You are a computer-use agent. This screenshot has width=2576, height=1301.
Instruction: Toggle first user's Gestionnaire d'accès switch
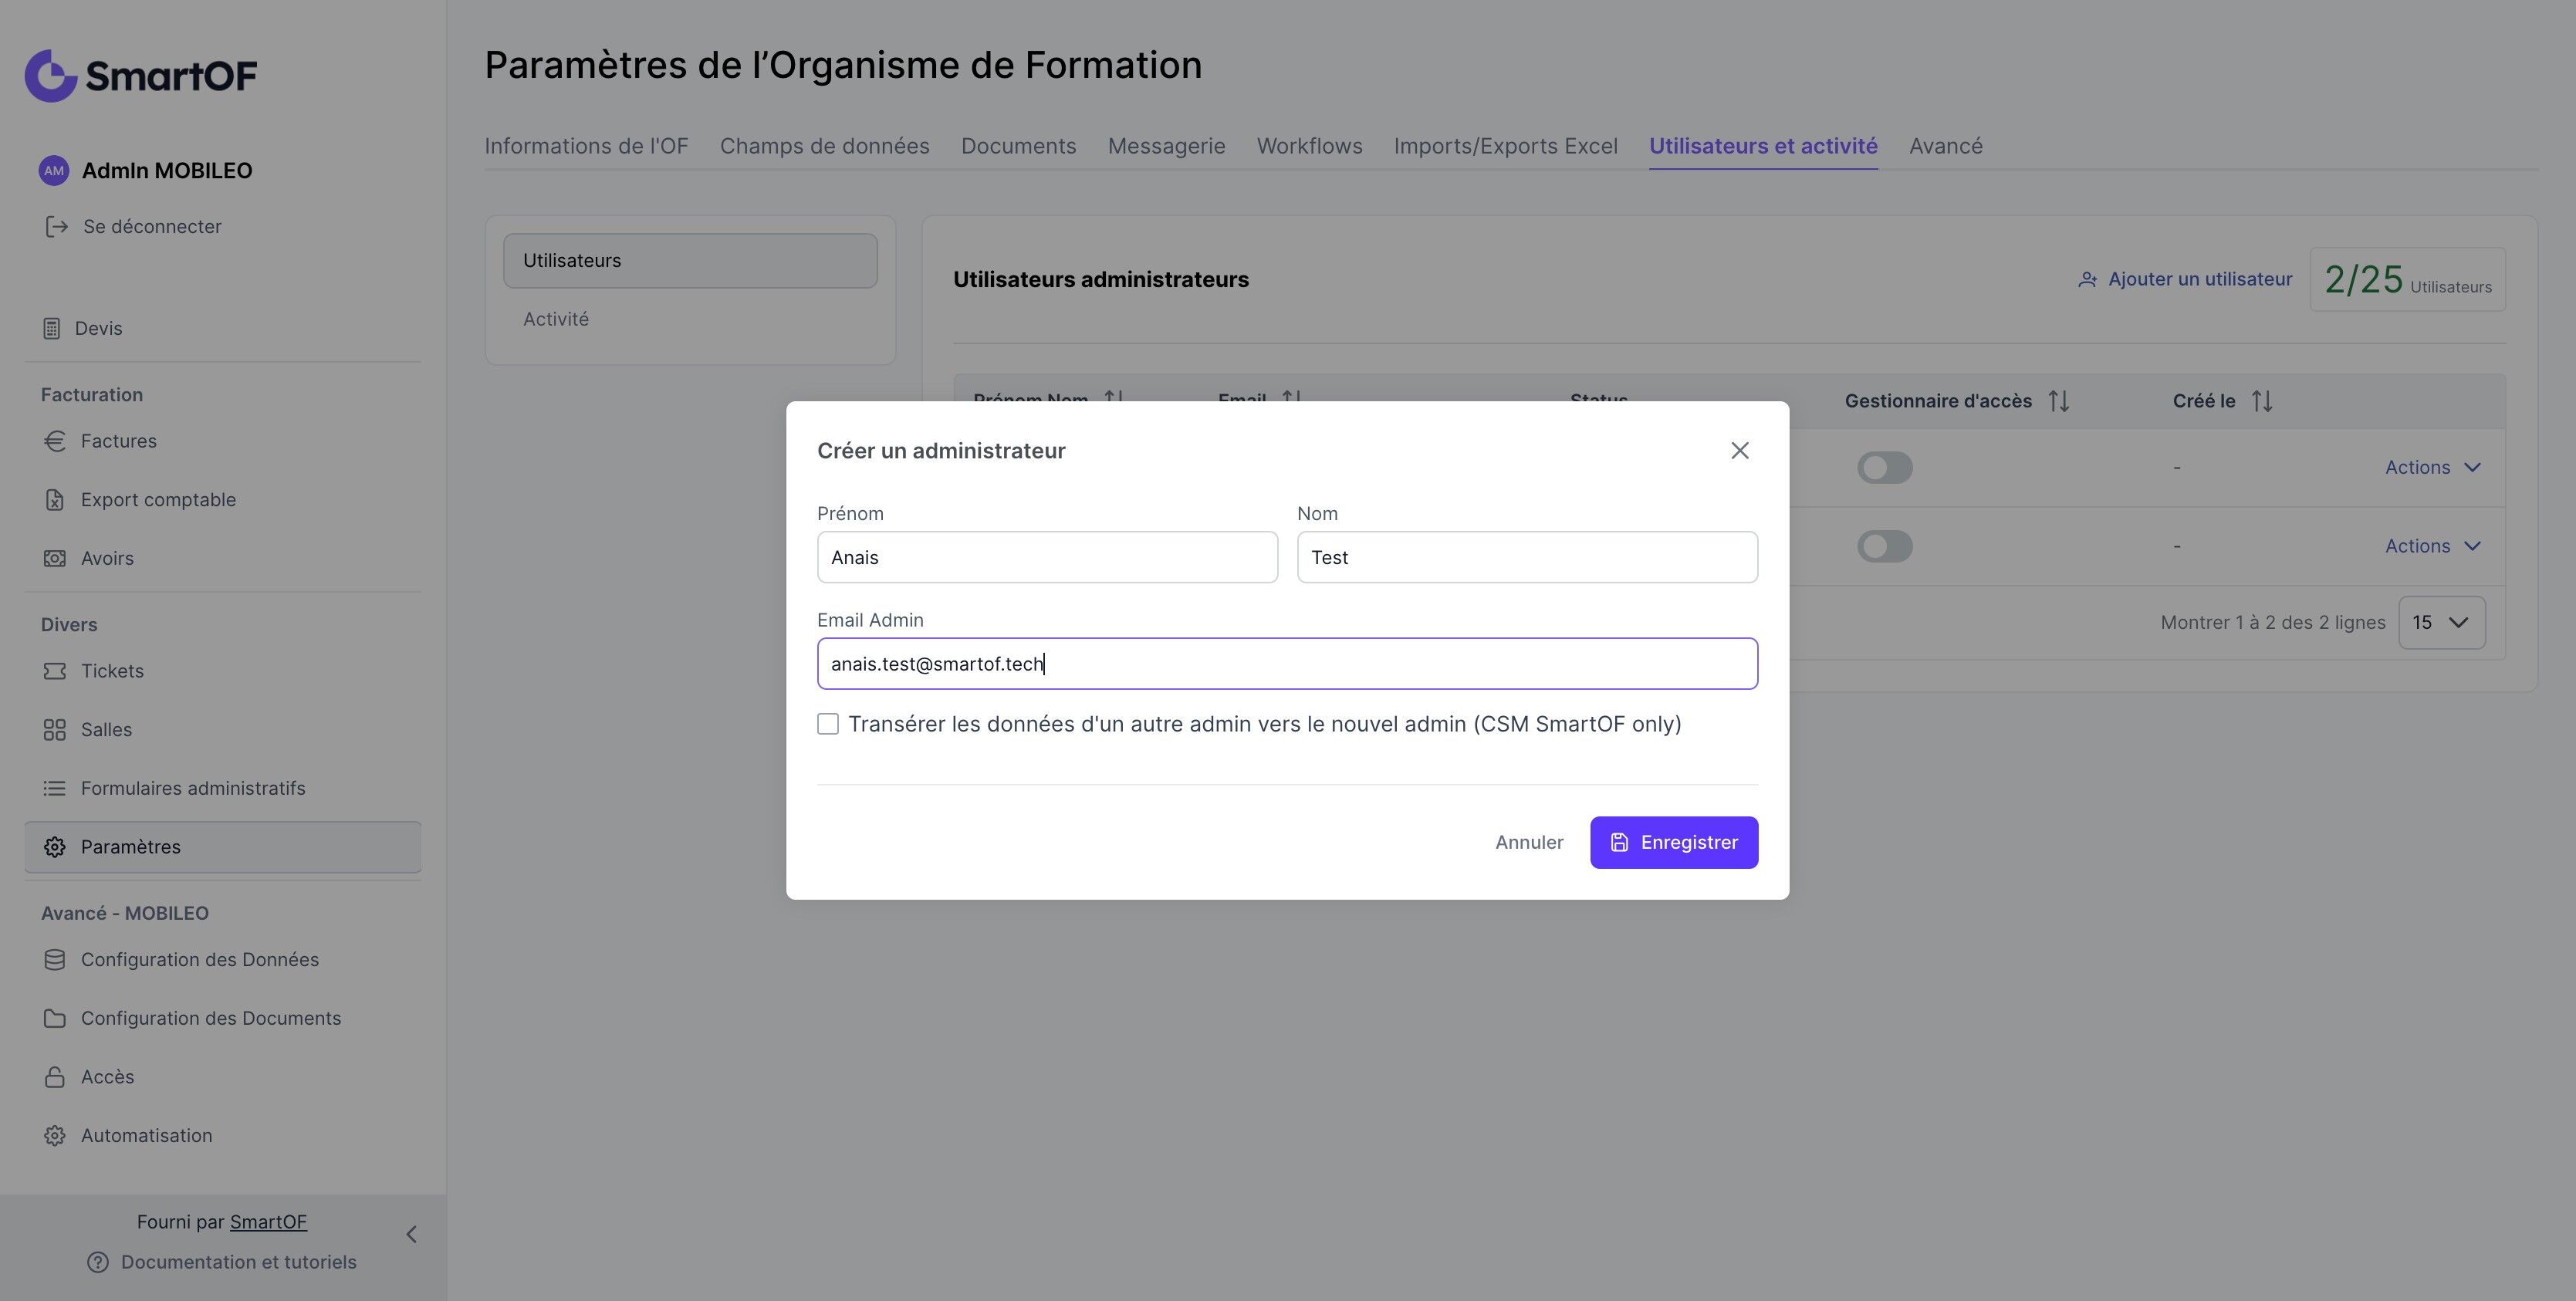[x=1884, y=468]
